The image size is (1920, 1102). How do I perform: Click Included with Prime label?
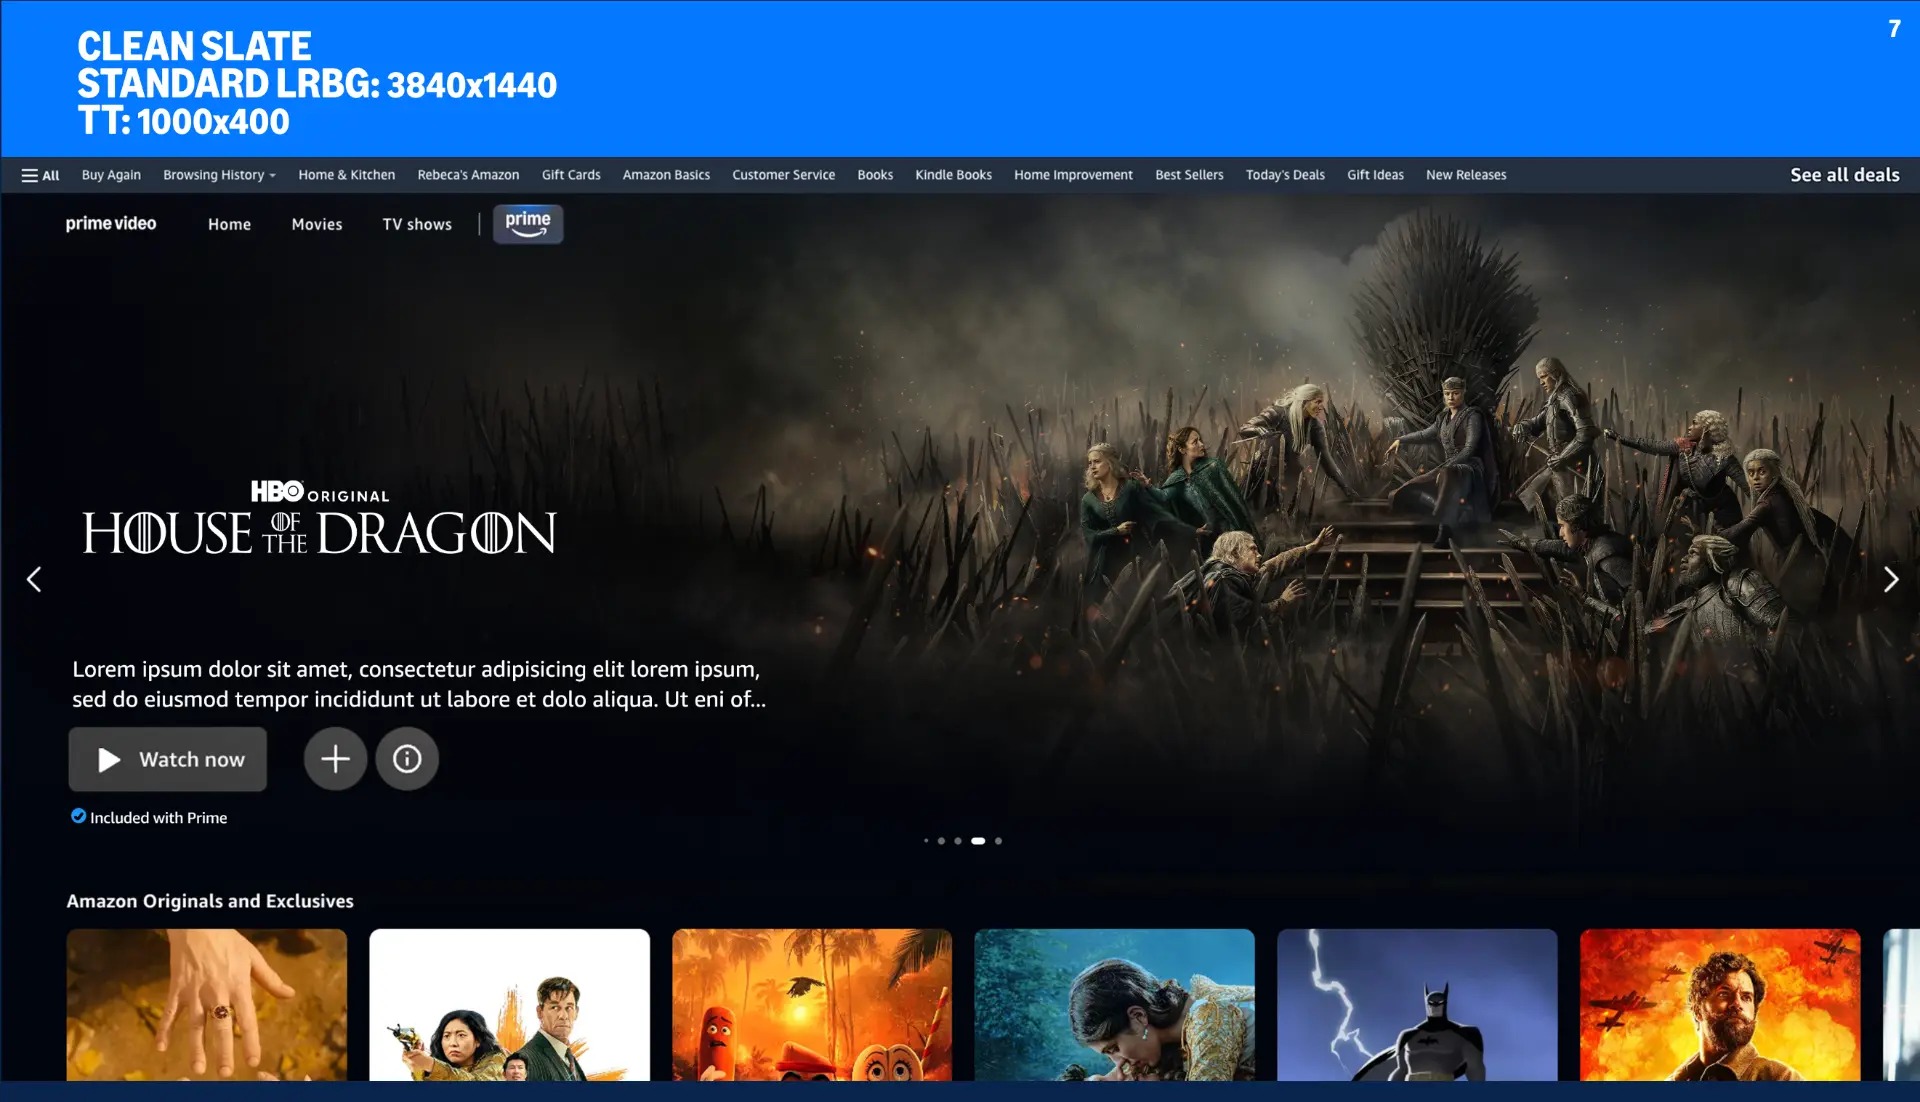click(x=158, y=818)
